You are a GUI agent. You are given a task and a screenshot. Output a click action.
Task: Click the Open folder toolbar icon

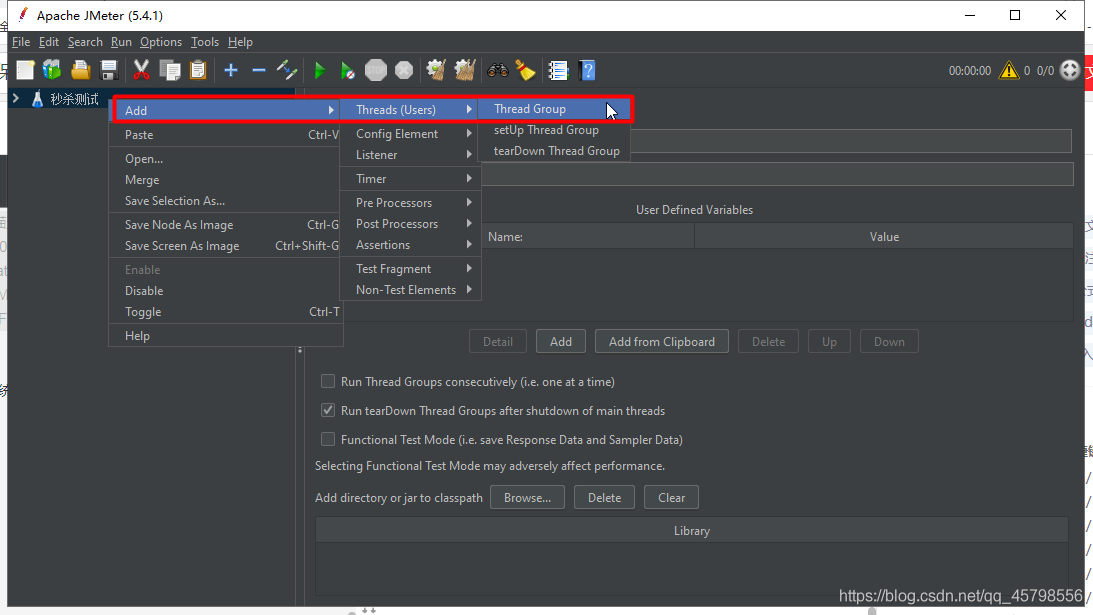(x=81, y=70)
